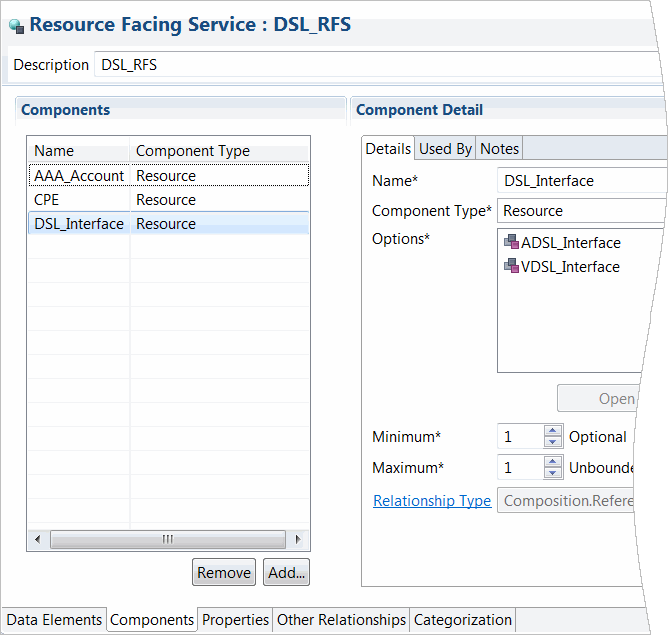Image resolution: width=669 pixels, height=635 pixels.
Task: Select the AAA_Account row
Action: click(x=169, y=175)
